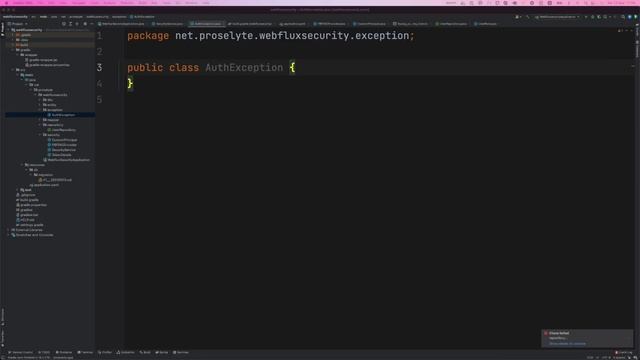Open the V1 migration SQL file

pyautogui.click(x=57, y=180)
